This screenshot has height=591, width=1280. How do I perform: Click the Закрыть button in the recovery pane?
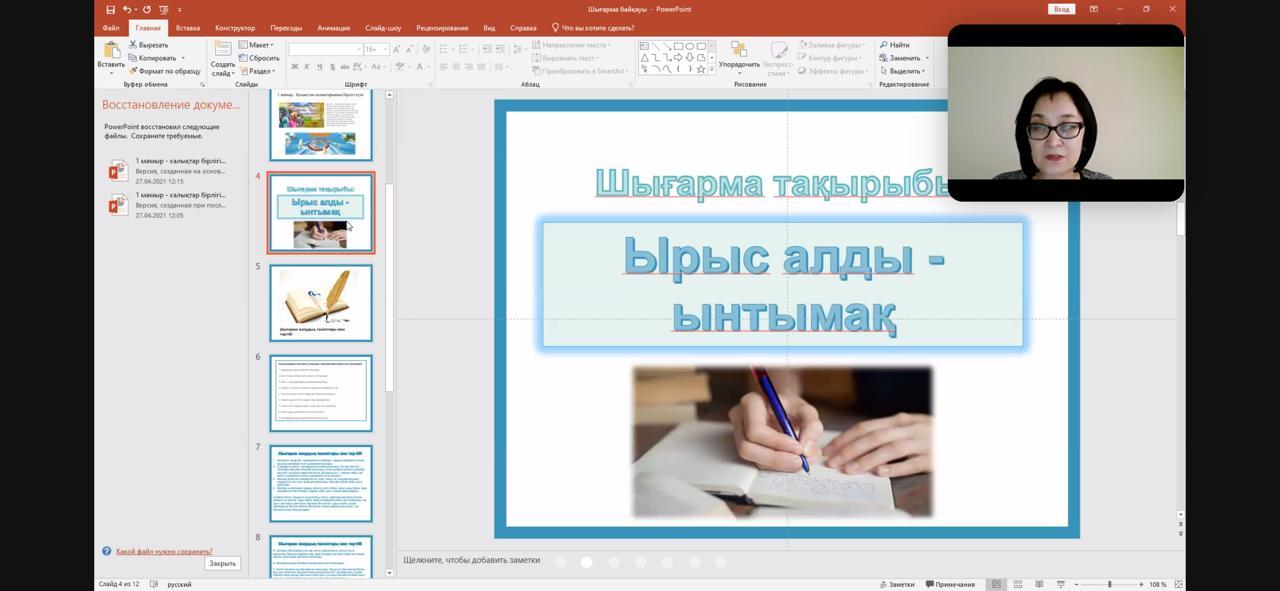(222, 563)
